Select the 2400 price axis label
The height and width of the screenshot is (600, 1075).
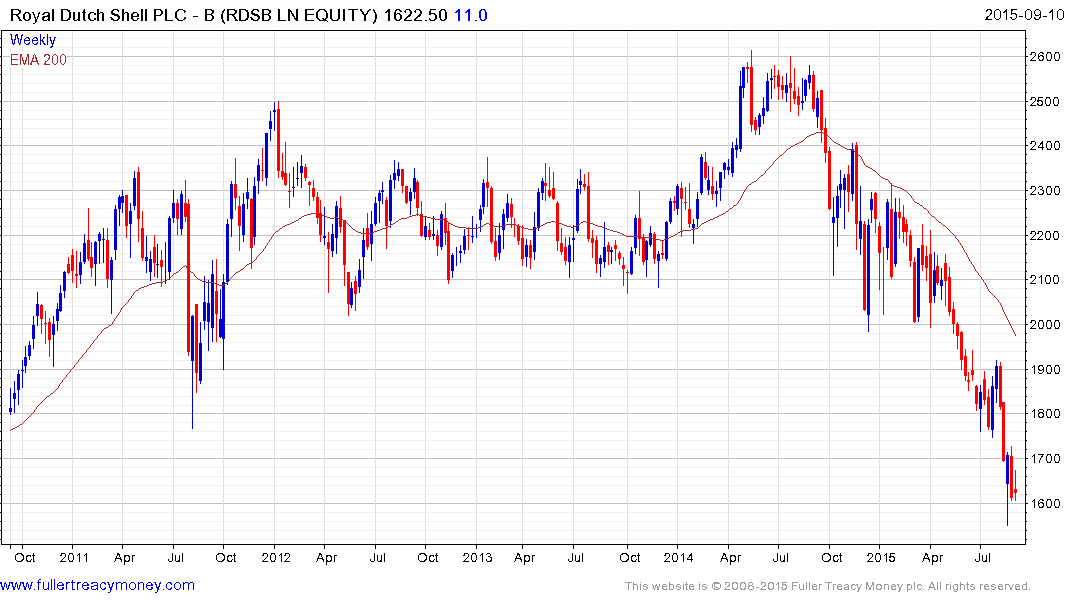coord(1045,146)
